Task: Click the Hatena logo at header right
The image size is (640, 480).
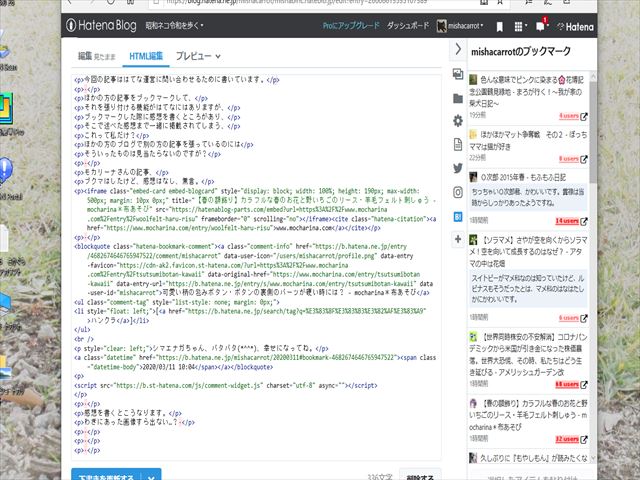Action: click(x=575, y=27)
